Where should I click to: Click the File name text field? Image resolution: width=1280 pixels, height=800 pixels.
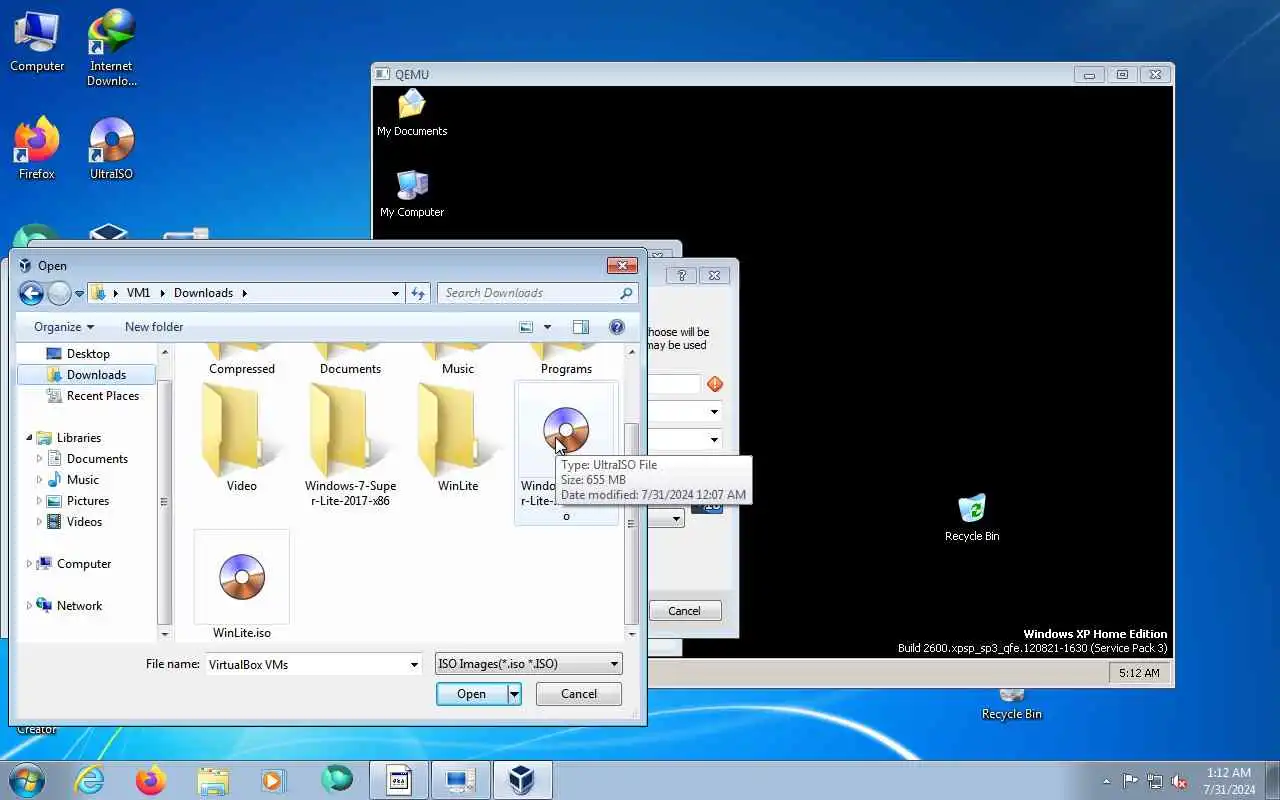(305, 664)
